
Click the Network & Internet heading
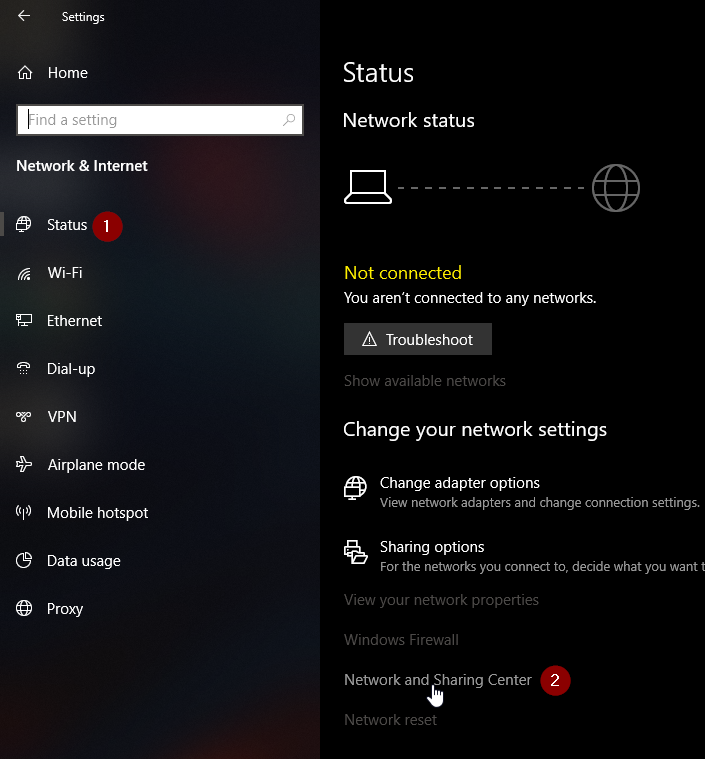click(x=82, y=166)
